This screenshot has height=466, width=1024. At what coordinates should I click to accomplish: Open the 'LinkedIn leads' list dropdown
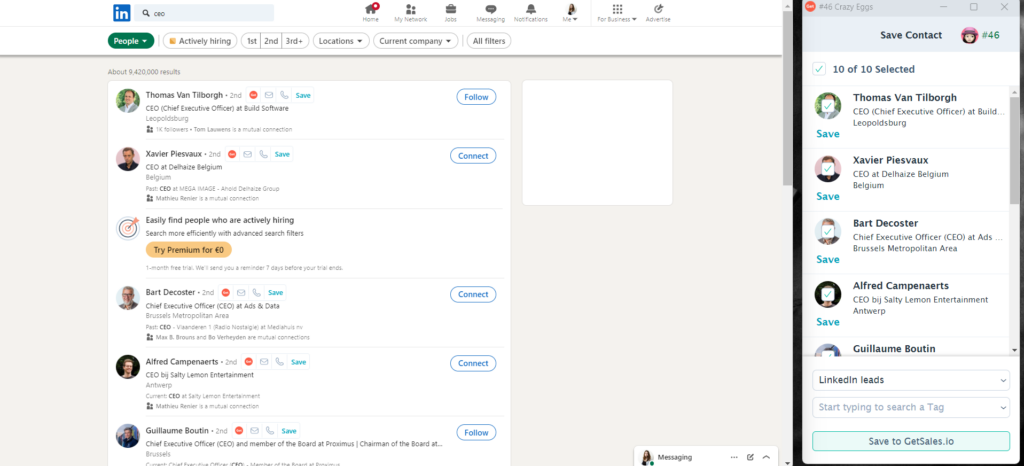[x=910, y=380]
